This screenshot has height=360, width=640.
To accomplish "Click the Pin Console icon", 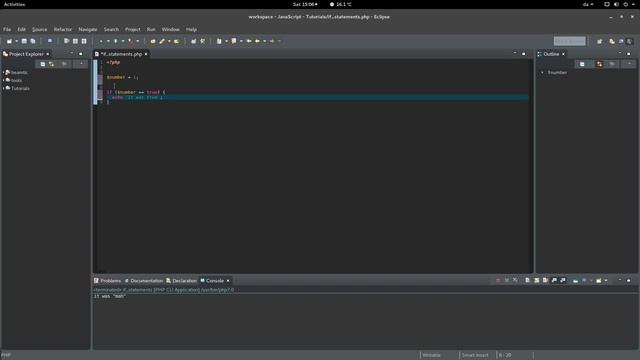I will [x=575, y=280].
